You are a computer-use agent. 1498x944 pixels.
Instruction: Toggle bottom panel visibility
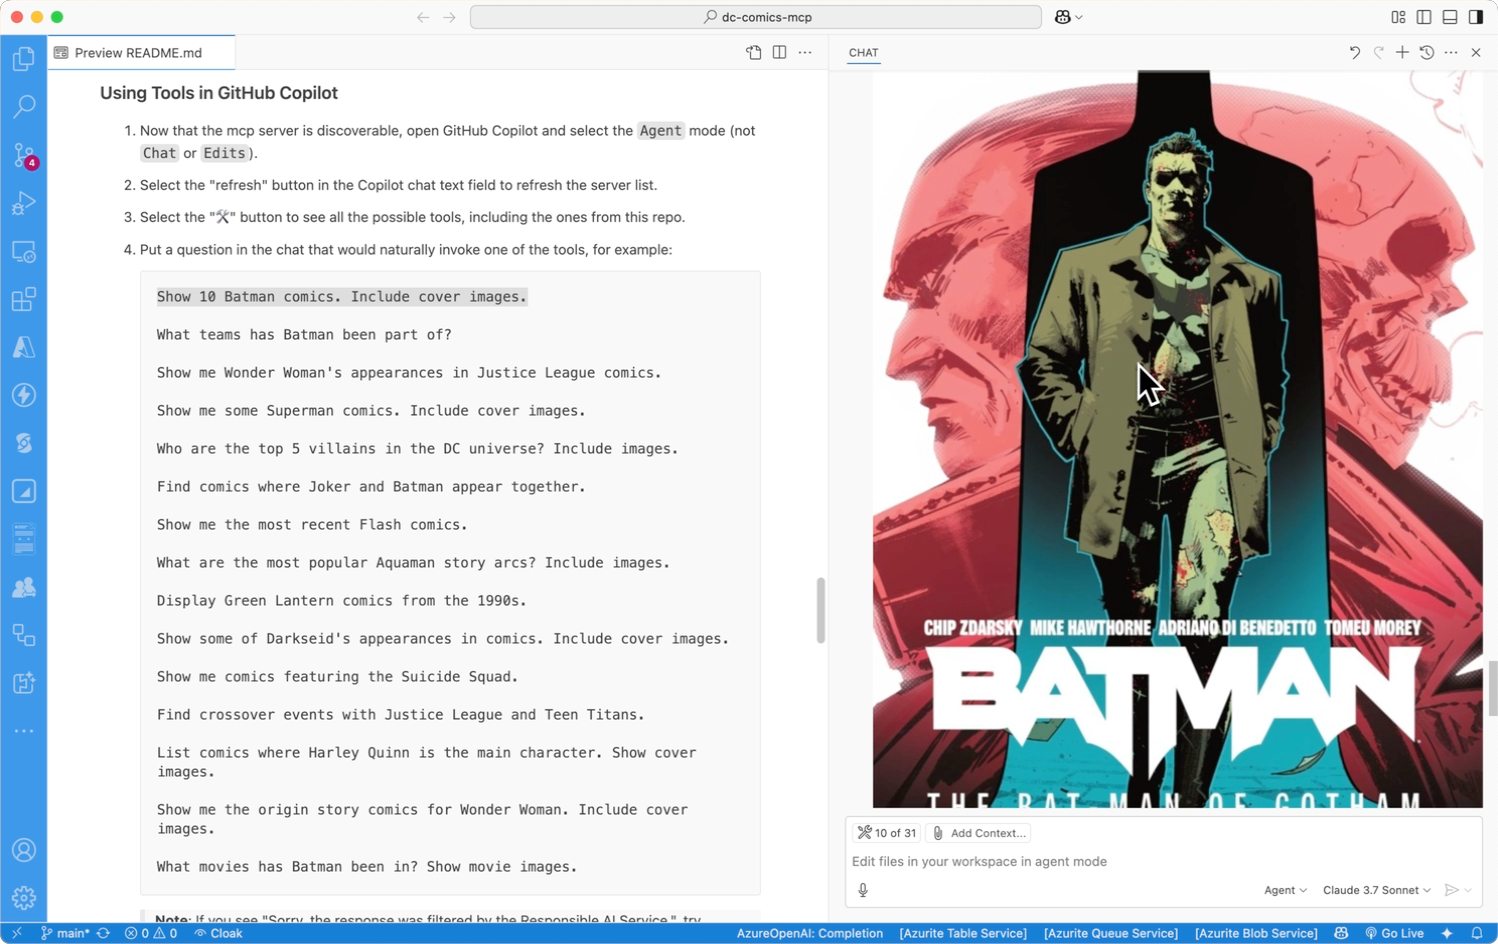(x=1450, y=17)
